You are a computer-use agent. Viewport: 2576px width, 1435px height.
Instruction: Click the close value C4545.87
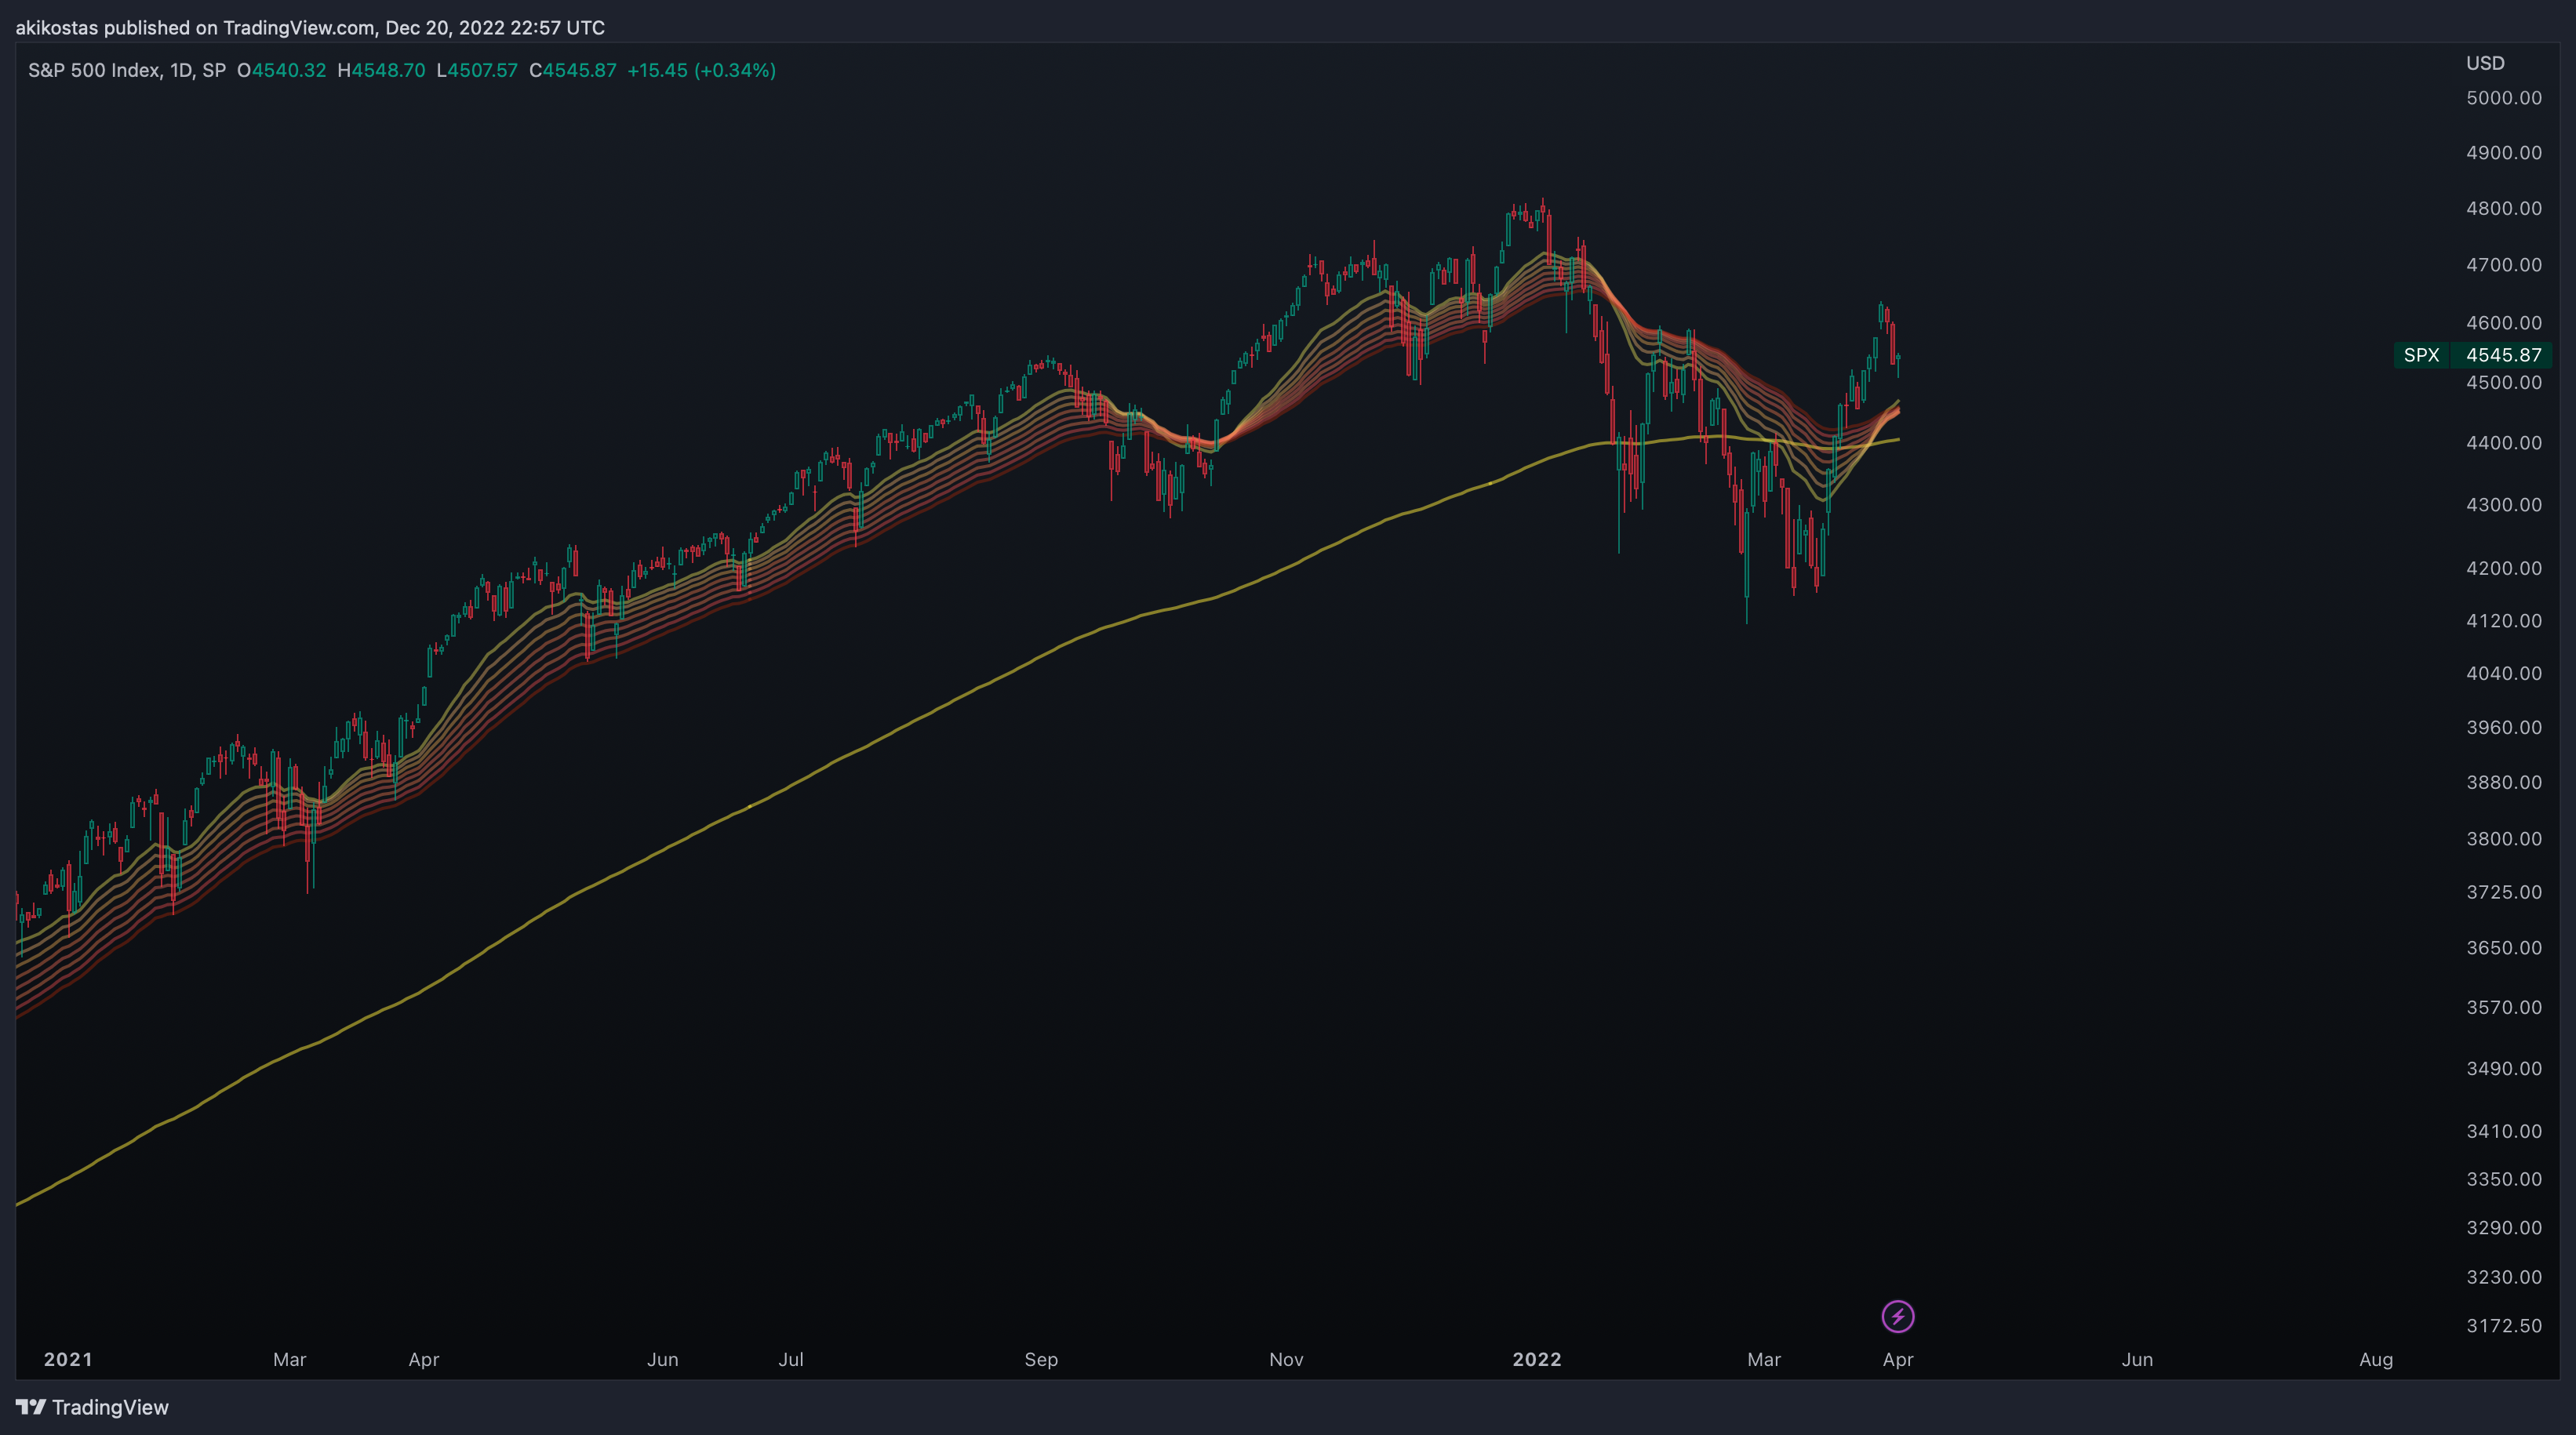click(572, 70)
